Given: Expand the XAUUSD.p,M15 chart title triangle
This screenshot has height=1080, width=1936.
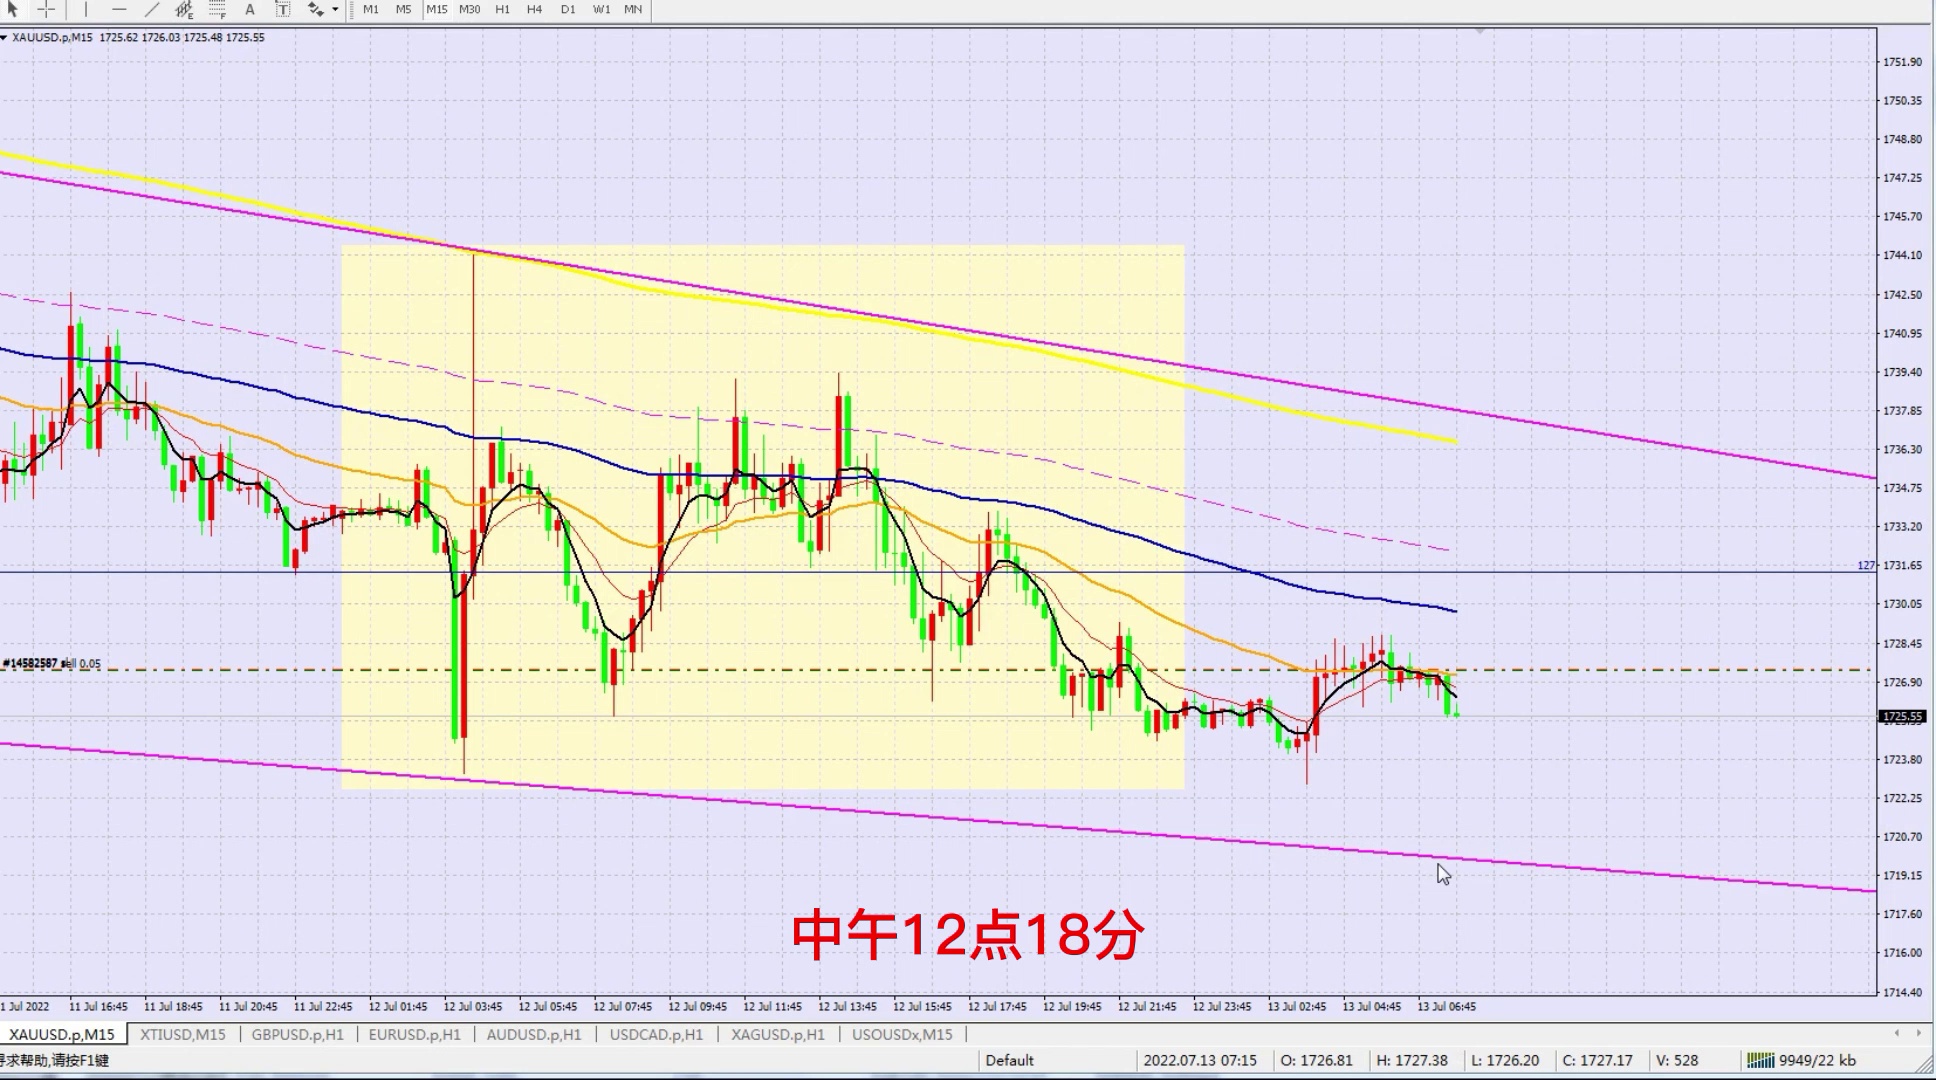Looking at the screenshot, I should [4, 37].
